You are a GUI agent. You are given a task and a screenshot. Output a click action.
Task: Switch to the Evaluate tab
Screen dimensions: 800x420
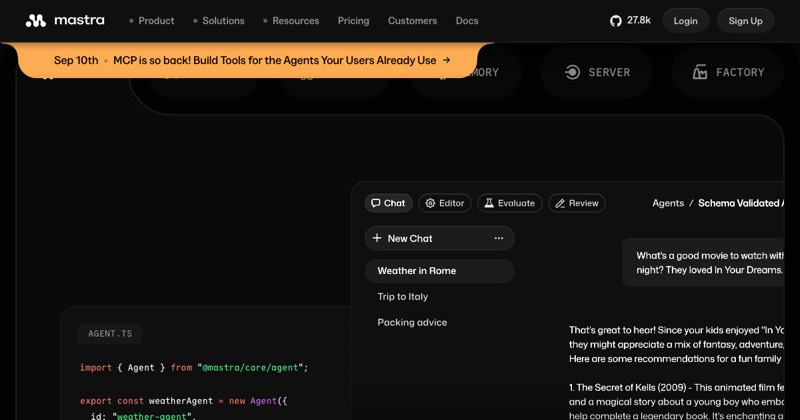coord(510,203)
